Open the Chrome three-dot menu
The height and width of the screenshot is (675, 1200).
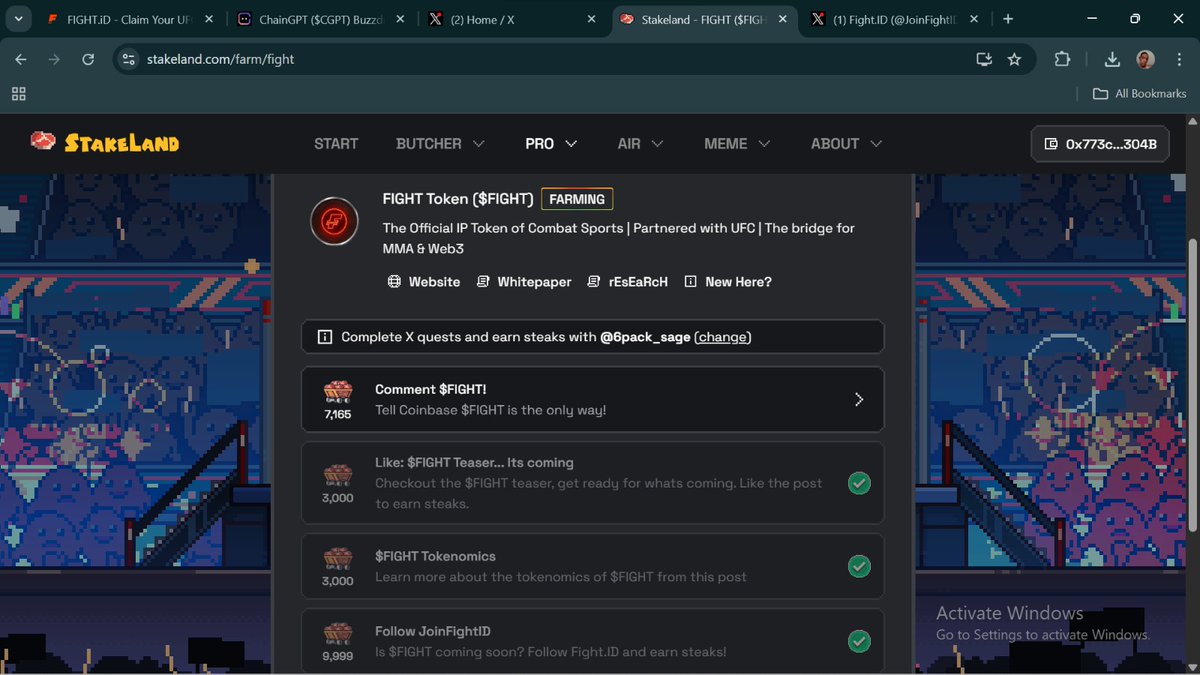pos(1178,59)
